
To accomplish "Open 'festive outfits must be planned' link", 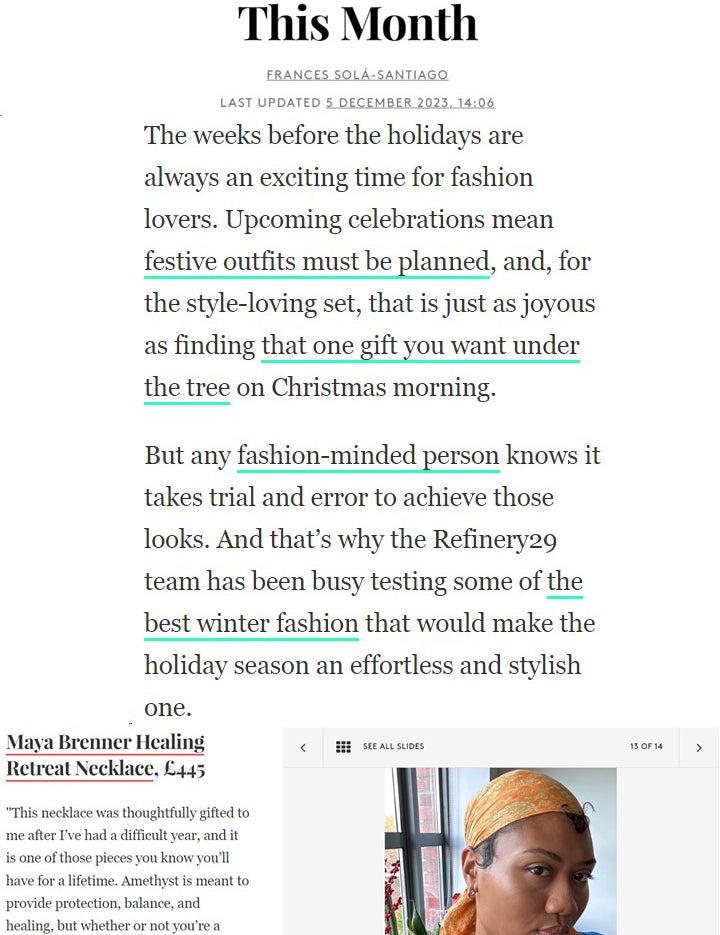I will tap(317, 262).
